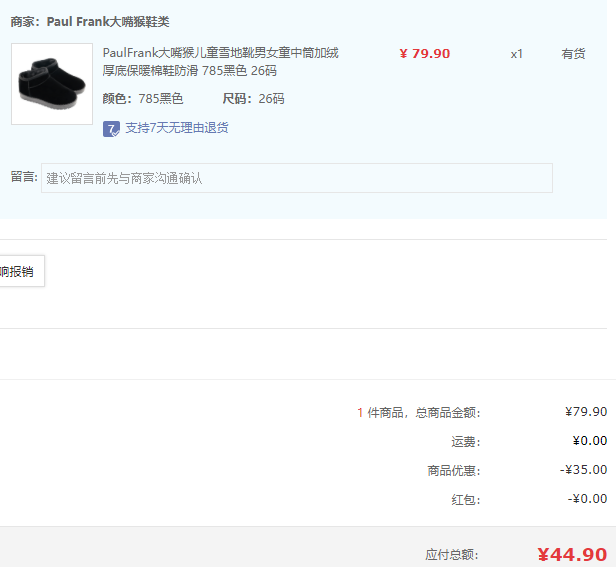Select the 颜色 785黑色 attribute text
The width and height of the screenshot is (616, 567).
click(143, 98)
